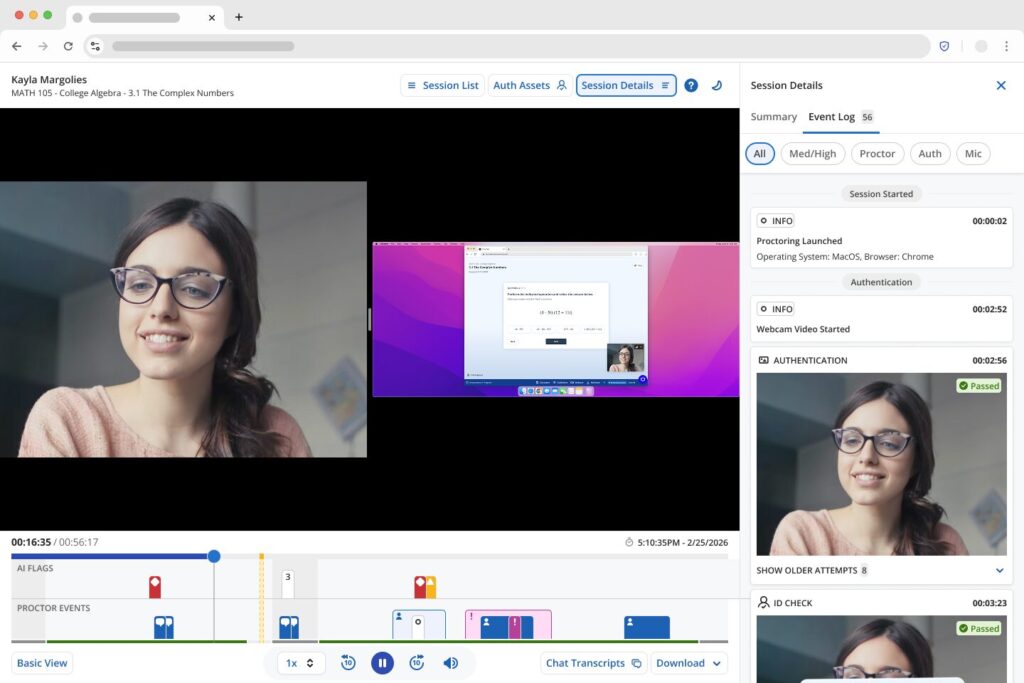Image resolution: width=1024 pixels, height=683 pixels.
Task: Click the 5:10:35PM - 2/25/2026 timestamp
Action: [682, 543]
